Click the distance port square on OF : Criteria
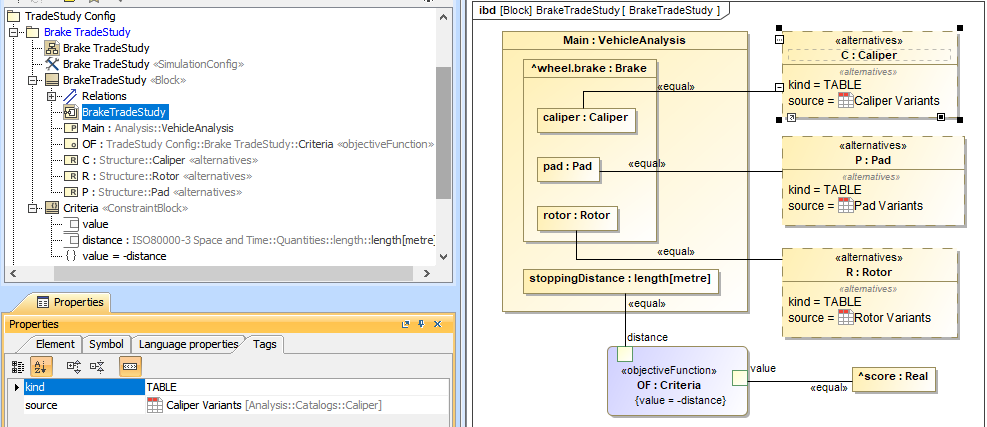The width and height of the screenshot is (987, 427). coord(625,353)
